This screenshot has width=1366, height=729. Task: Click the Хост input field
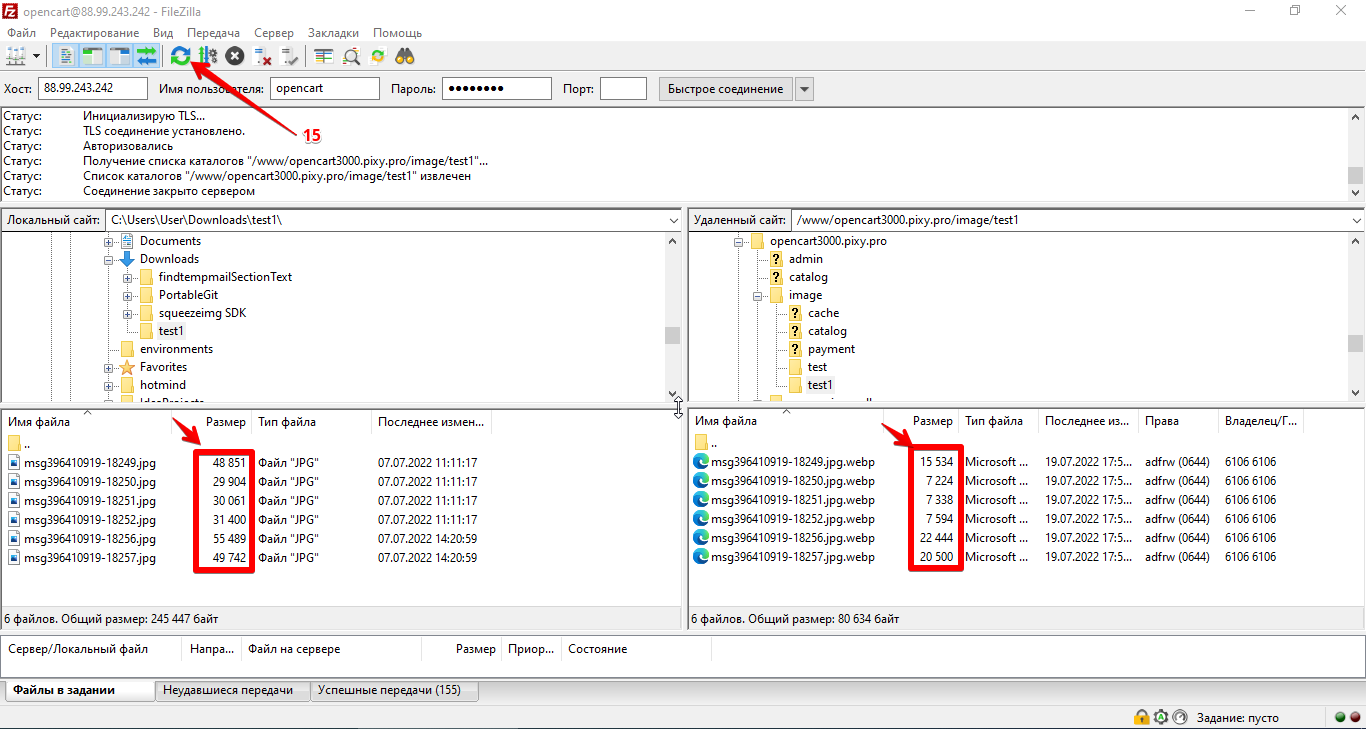coord(93,89)
